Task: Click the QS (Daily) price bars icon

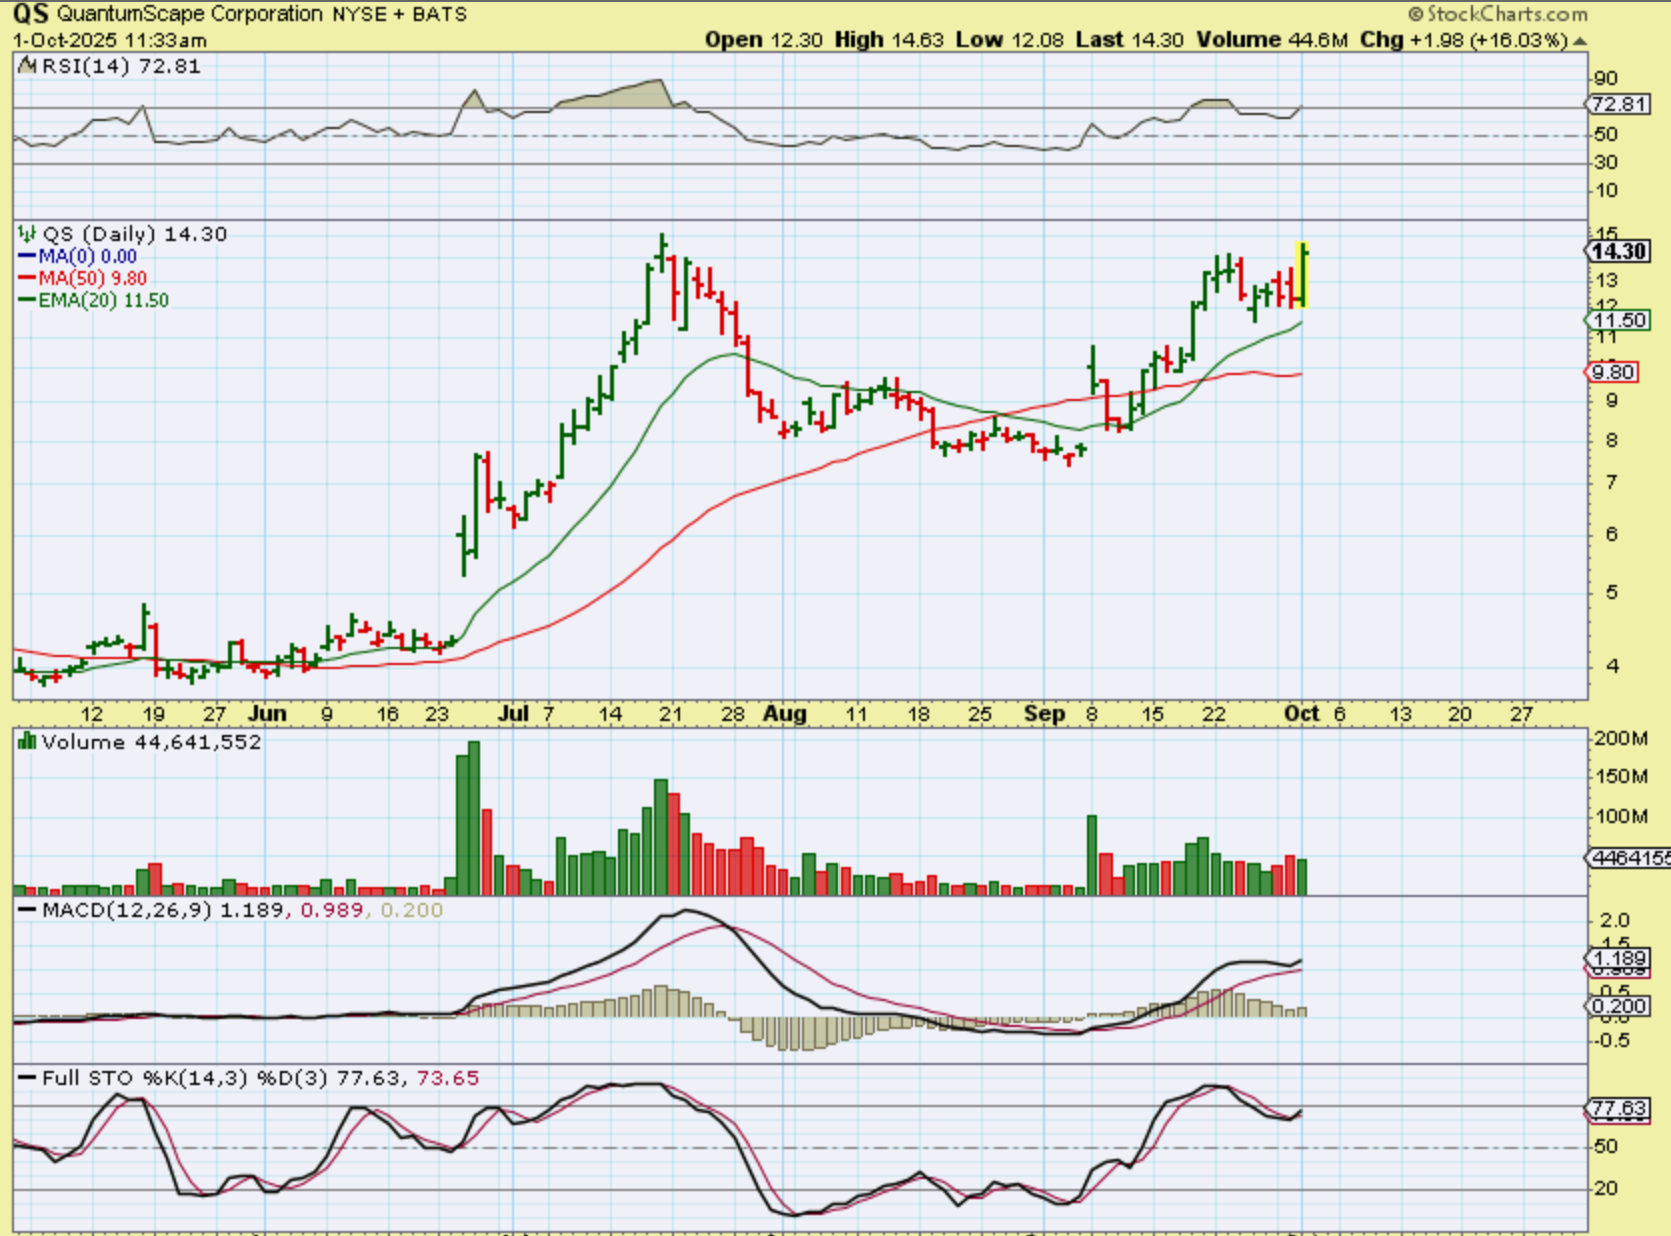Action: (27, 234)
